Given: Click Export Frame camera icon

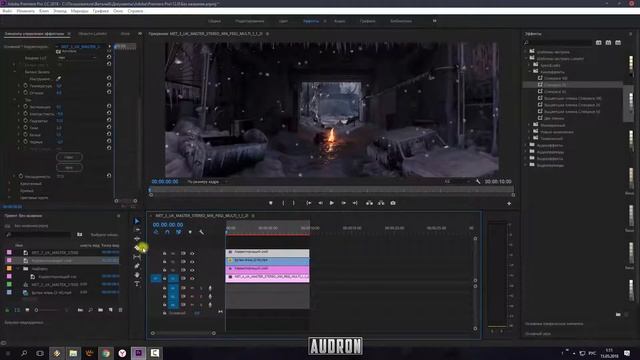Looking at the screenshot, I should 393,203.
